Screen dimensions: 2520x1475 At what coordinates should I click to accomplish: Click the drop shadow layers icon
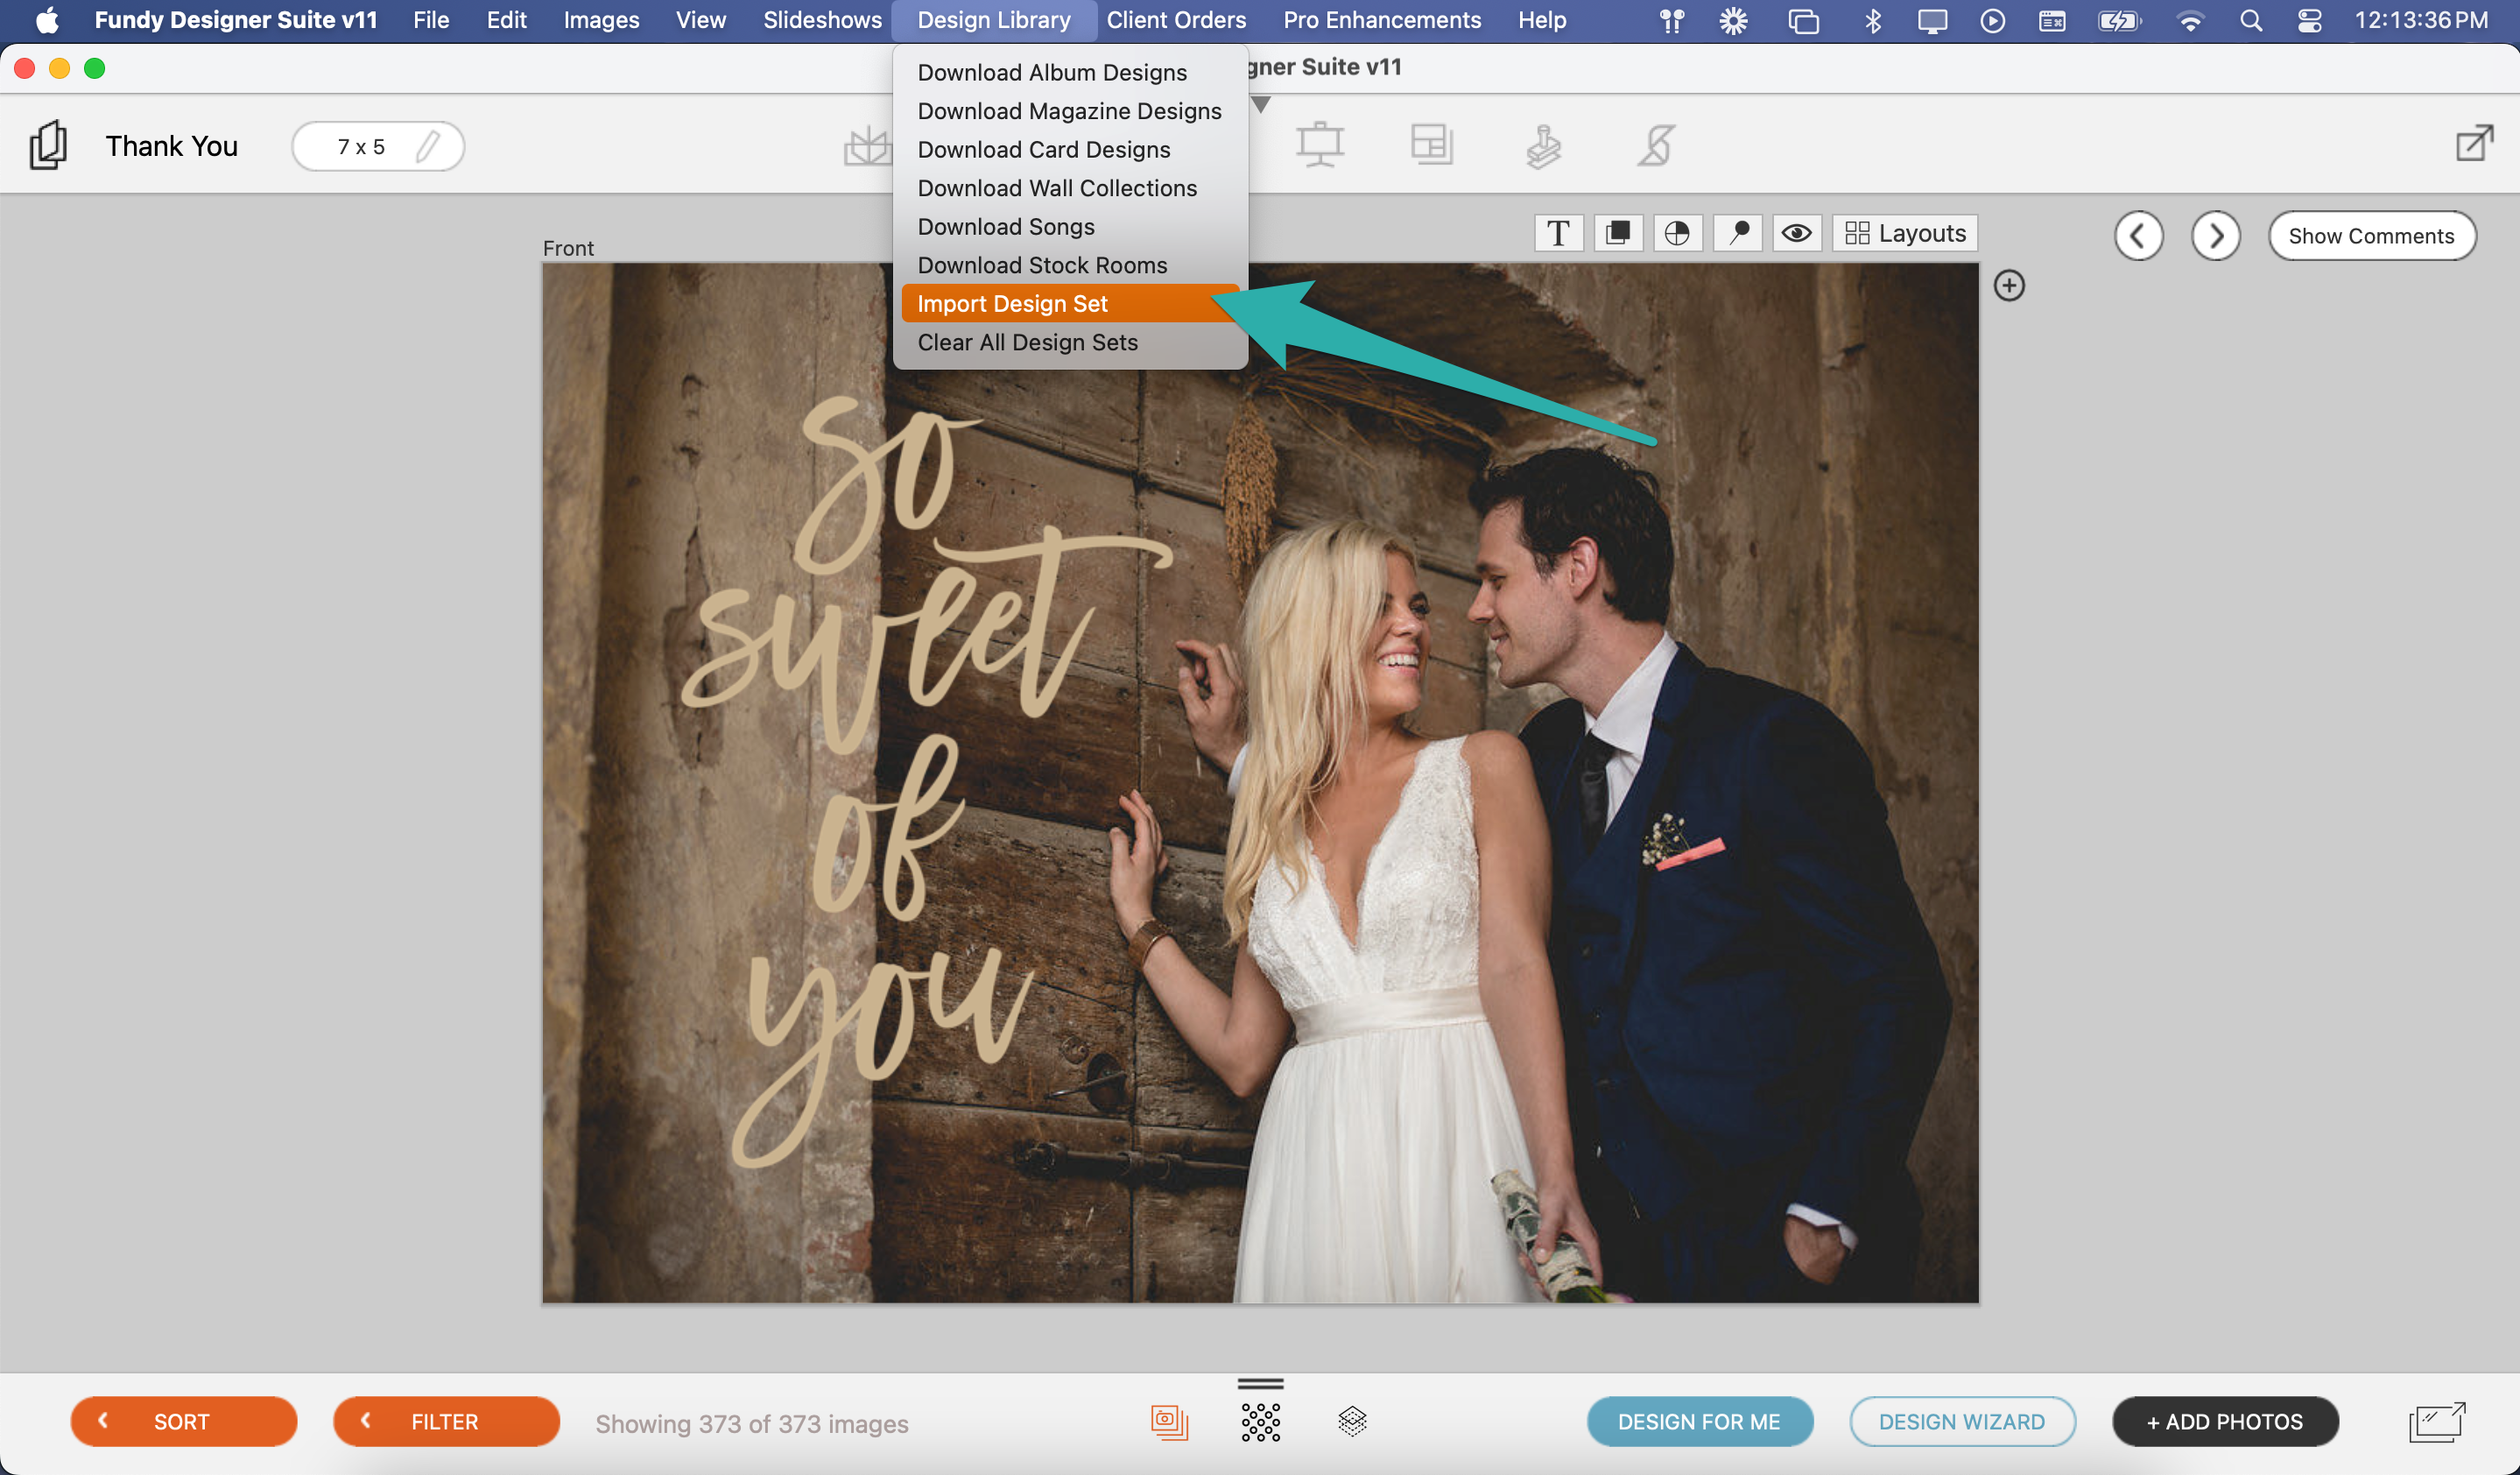tap(1618, 233)
